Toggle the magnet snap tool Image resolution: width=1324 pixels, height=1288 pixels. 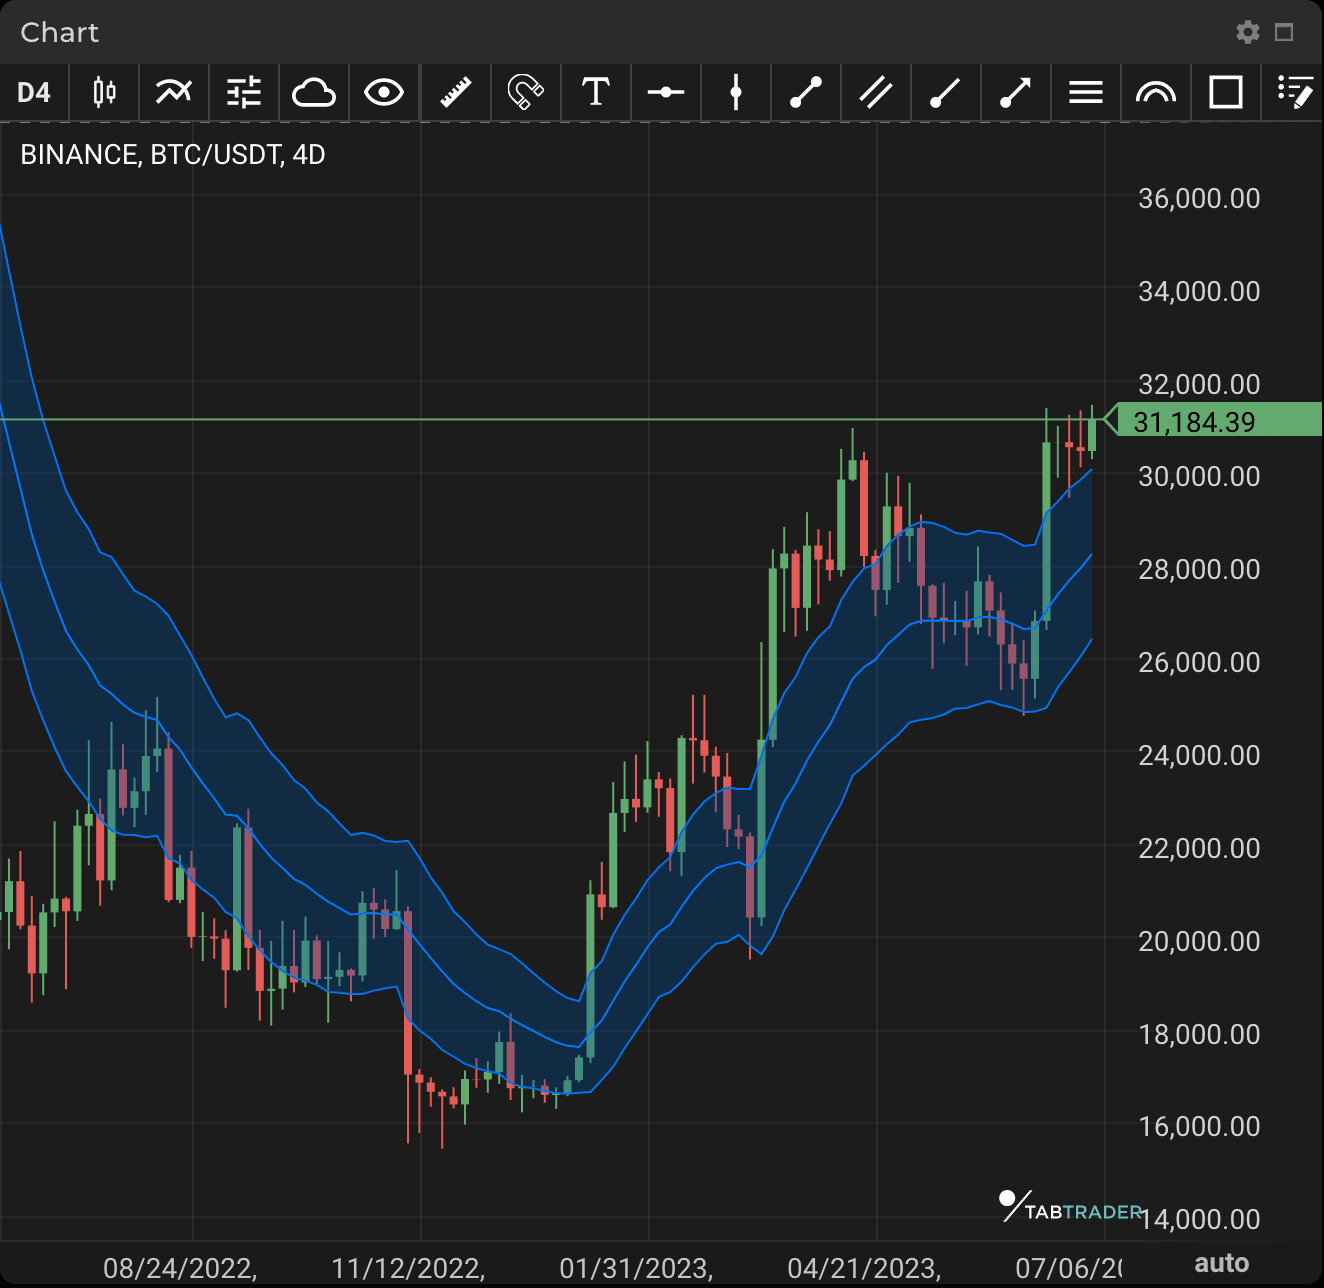click(526, 93)
